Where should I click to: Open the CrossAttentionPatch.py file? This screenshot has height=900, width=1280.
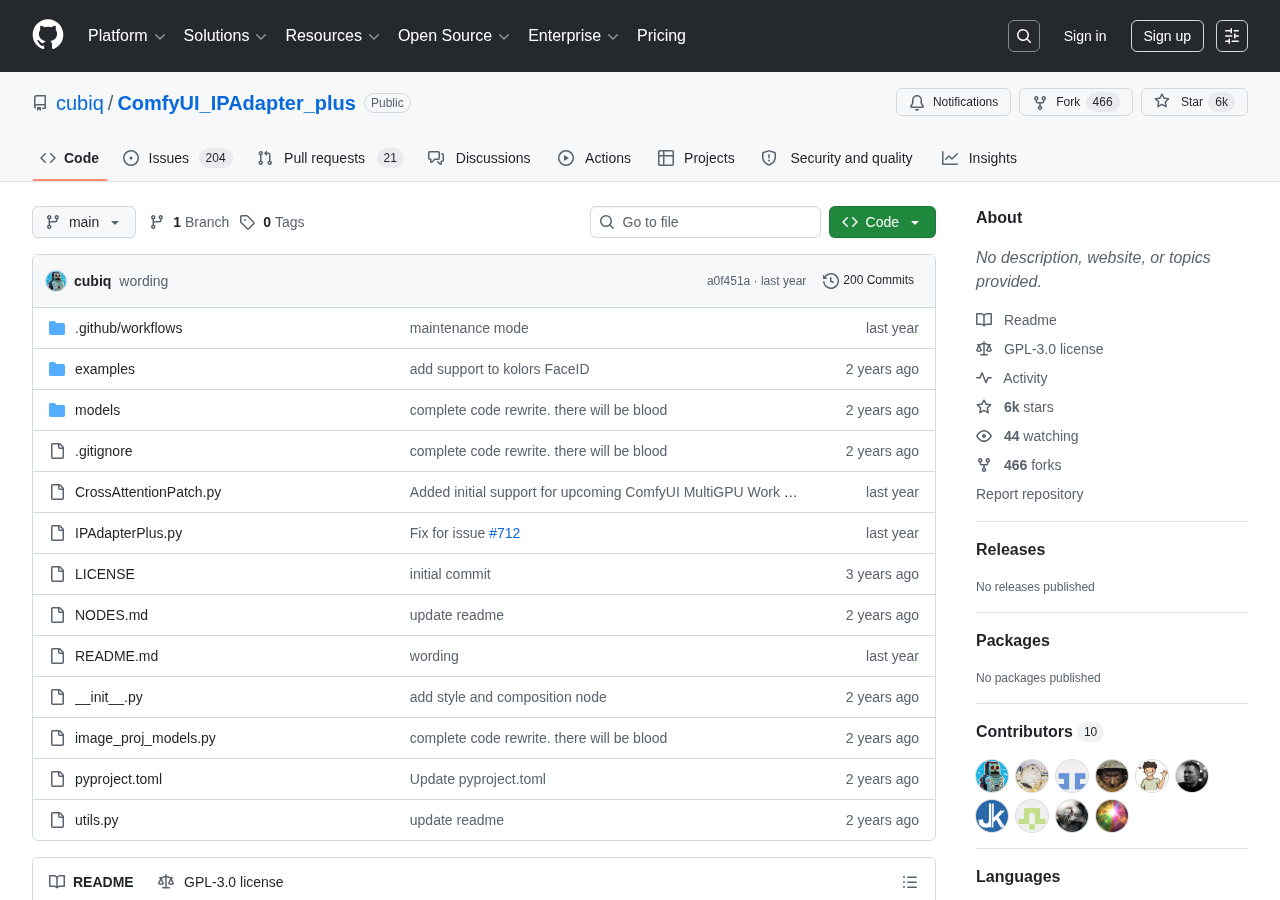(148, 492)
